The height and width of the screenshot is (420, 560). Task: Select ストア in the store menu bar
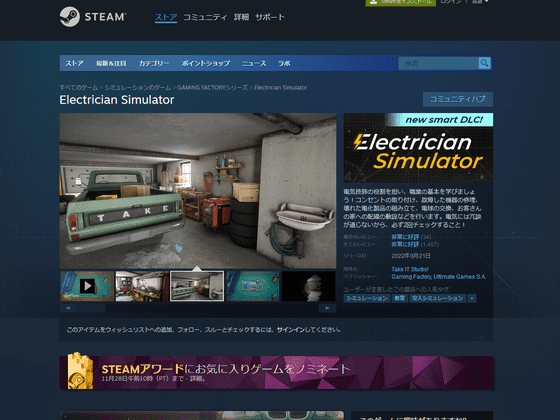(x=74, y=63)
